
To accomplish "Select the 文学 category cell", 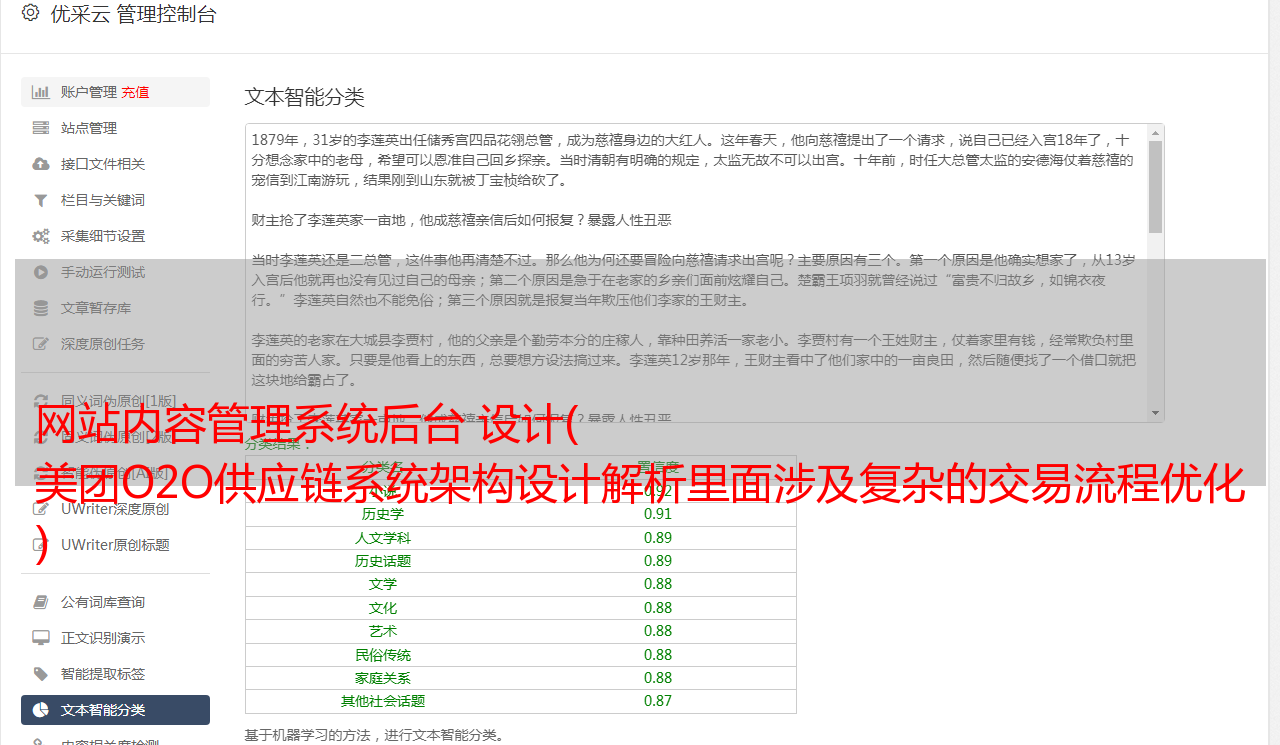I will 383,584.
